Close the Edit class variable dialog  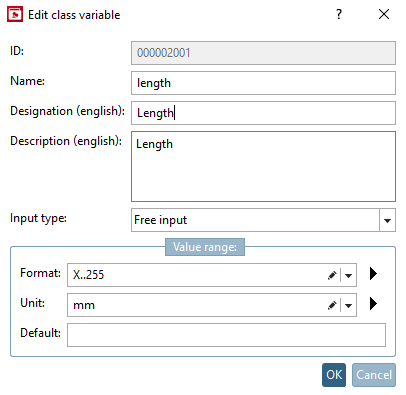384,14
